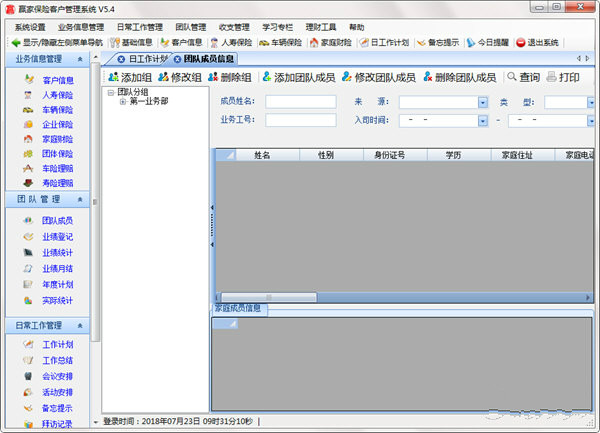Open 业绩统计 in team sidebar
The height and width of the screenshot is (433, 600).
coord(57,253)
